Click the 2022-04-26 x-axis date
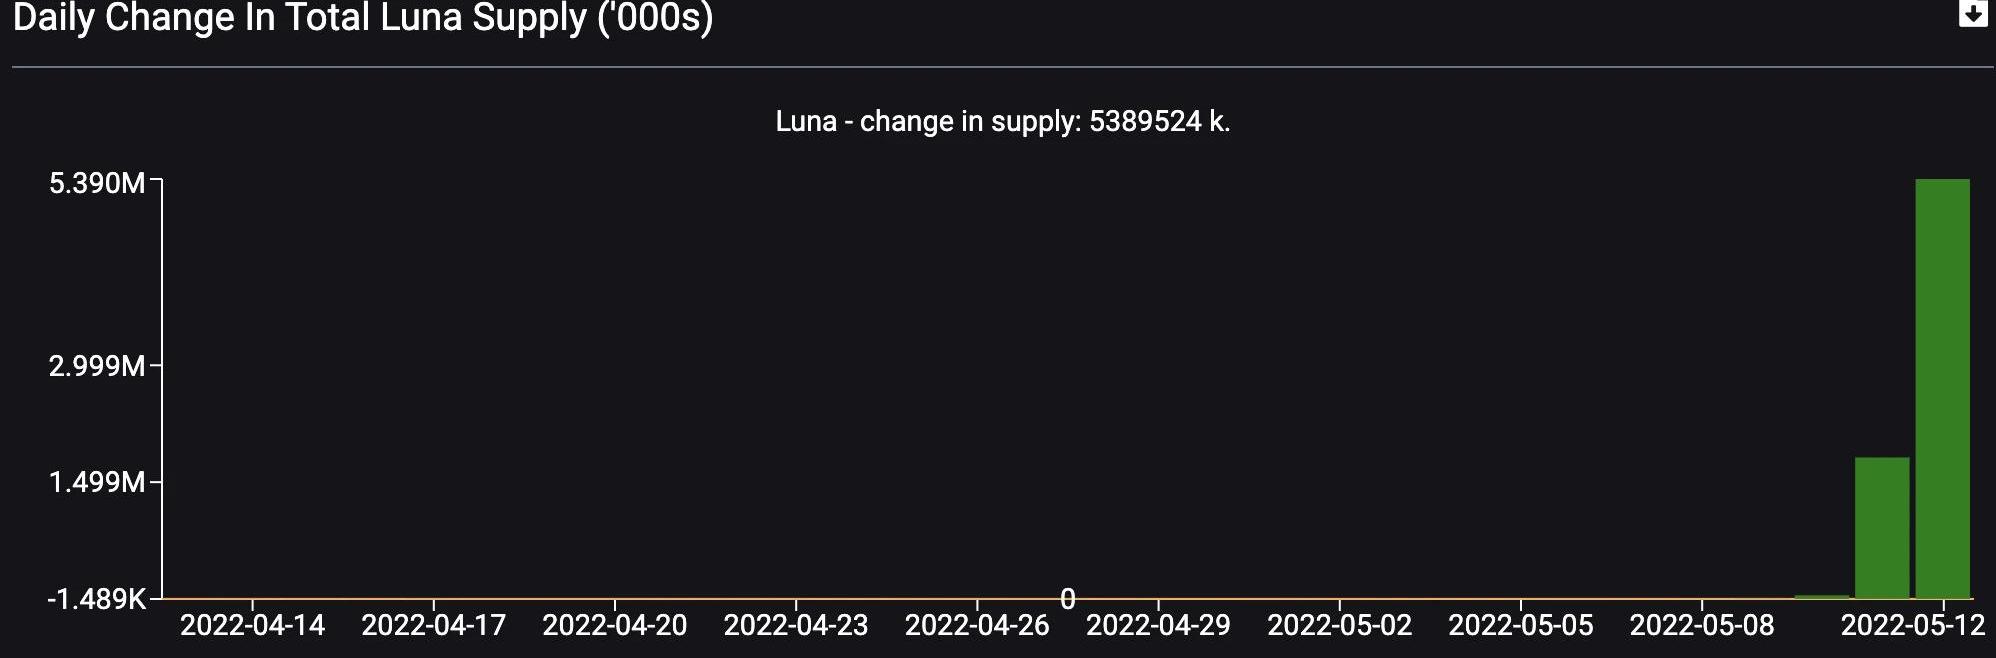The width and height of the screenshot is (1996, 658). [x=977, y=626]
